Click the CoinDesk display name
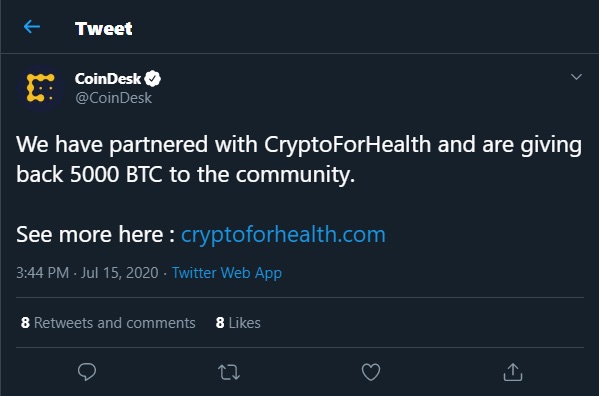599x396 pixels. [x=108, y=79]
